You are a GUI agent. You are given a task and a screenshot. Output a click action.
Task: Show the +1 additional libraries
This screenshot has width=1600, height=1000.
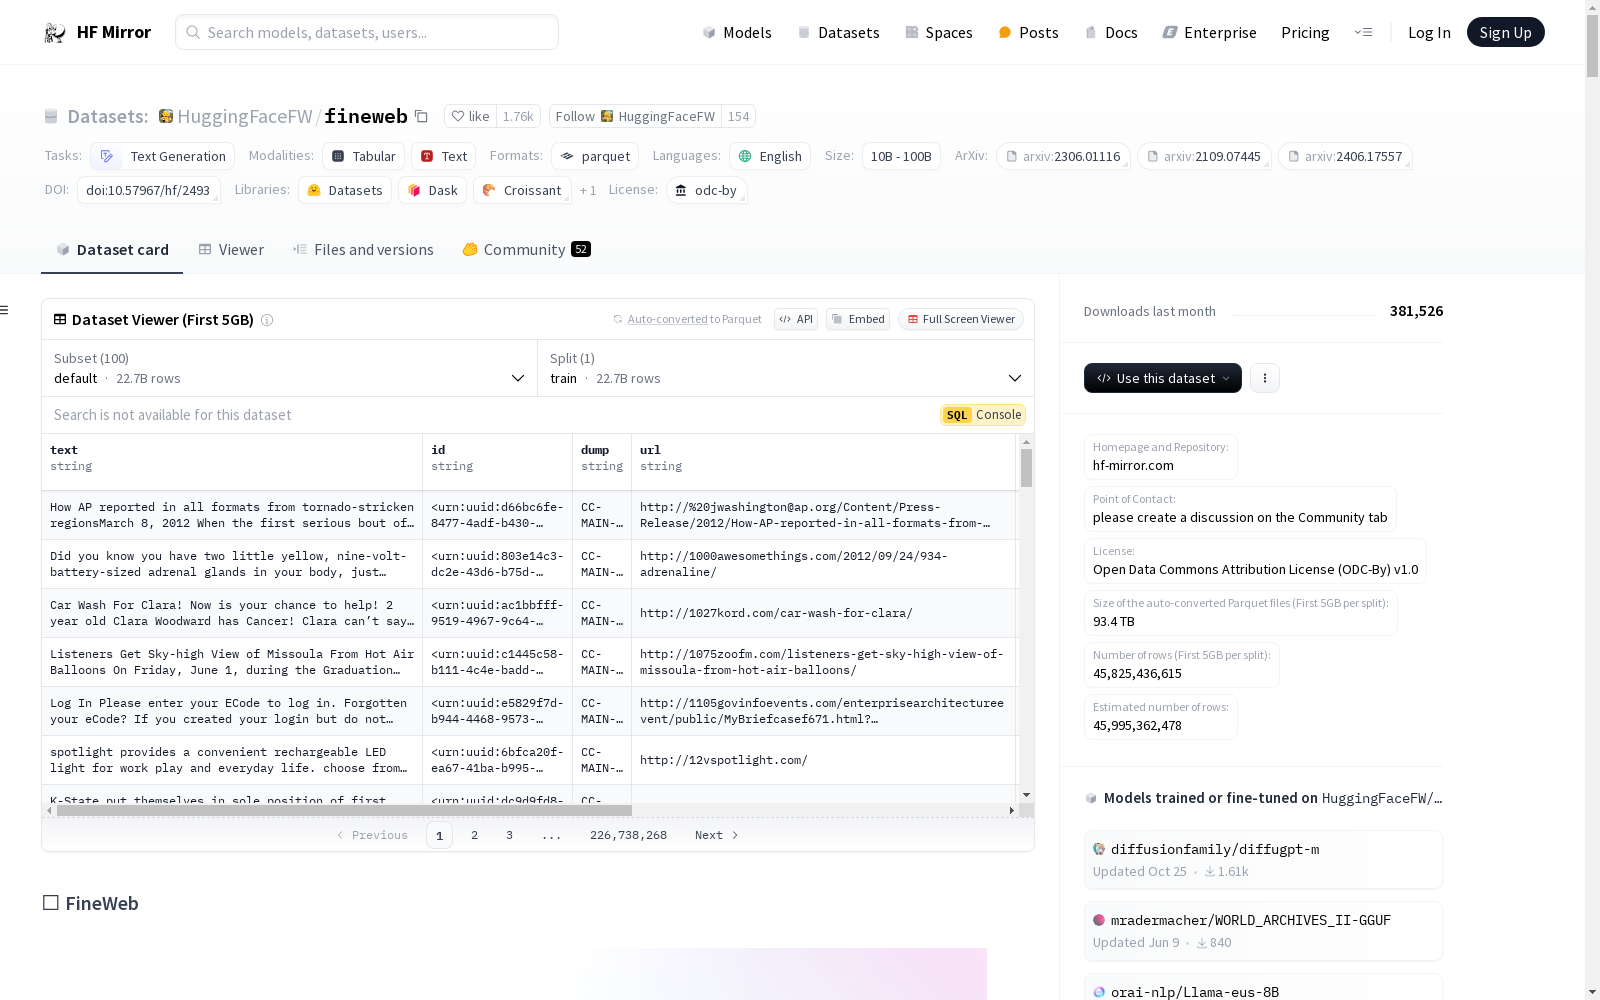(588, 191)
